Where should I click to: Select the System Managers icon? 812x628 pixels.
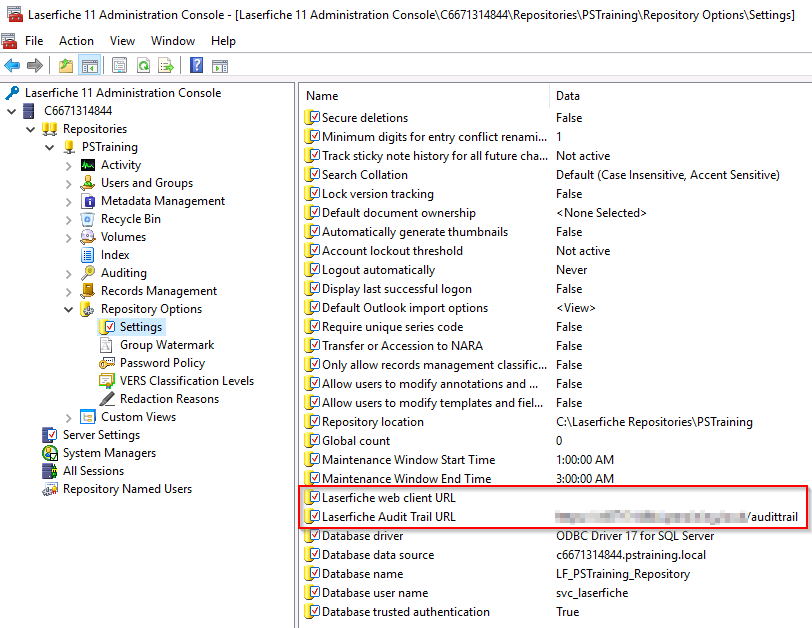pyautogui.click(x=50, y=453)
